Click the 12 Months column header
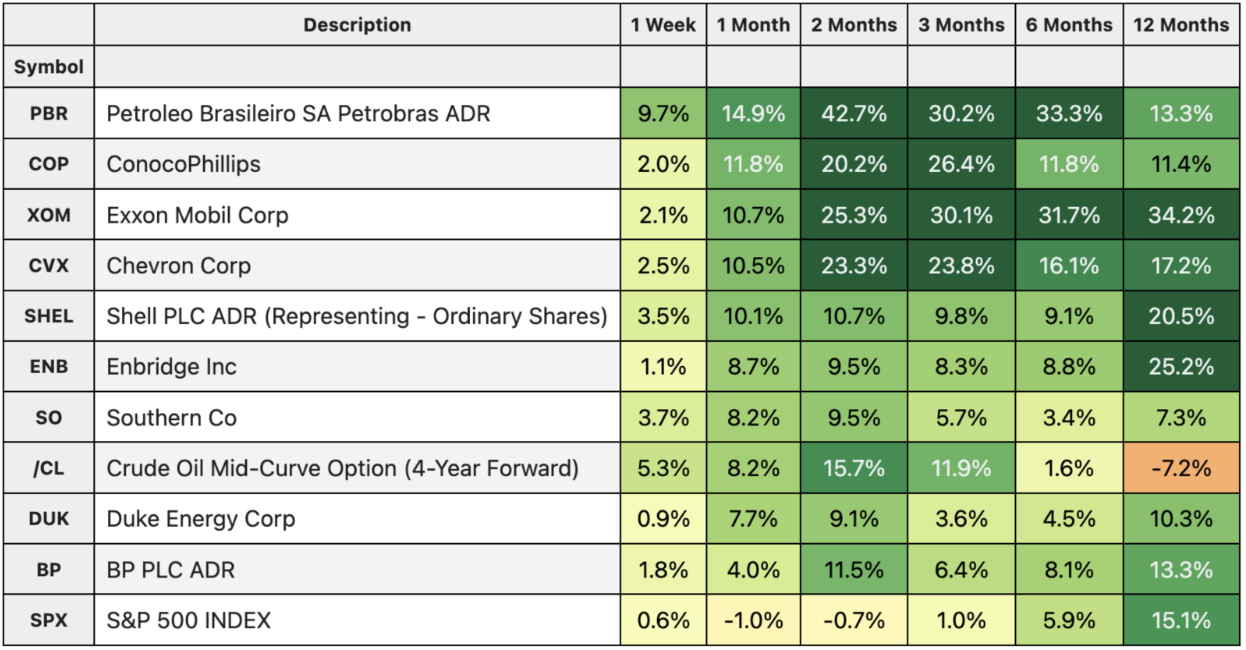Image resolution: width=1246 pixels, height=650 pixels. click(1181, 25)
